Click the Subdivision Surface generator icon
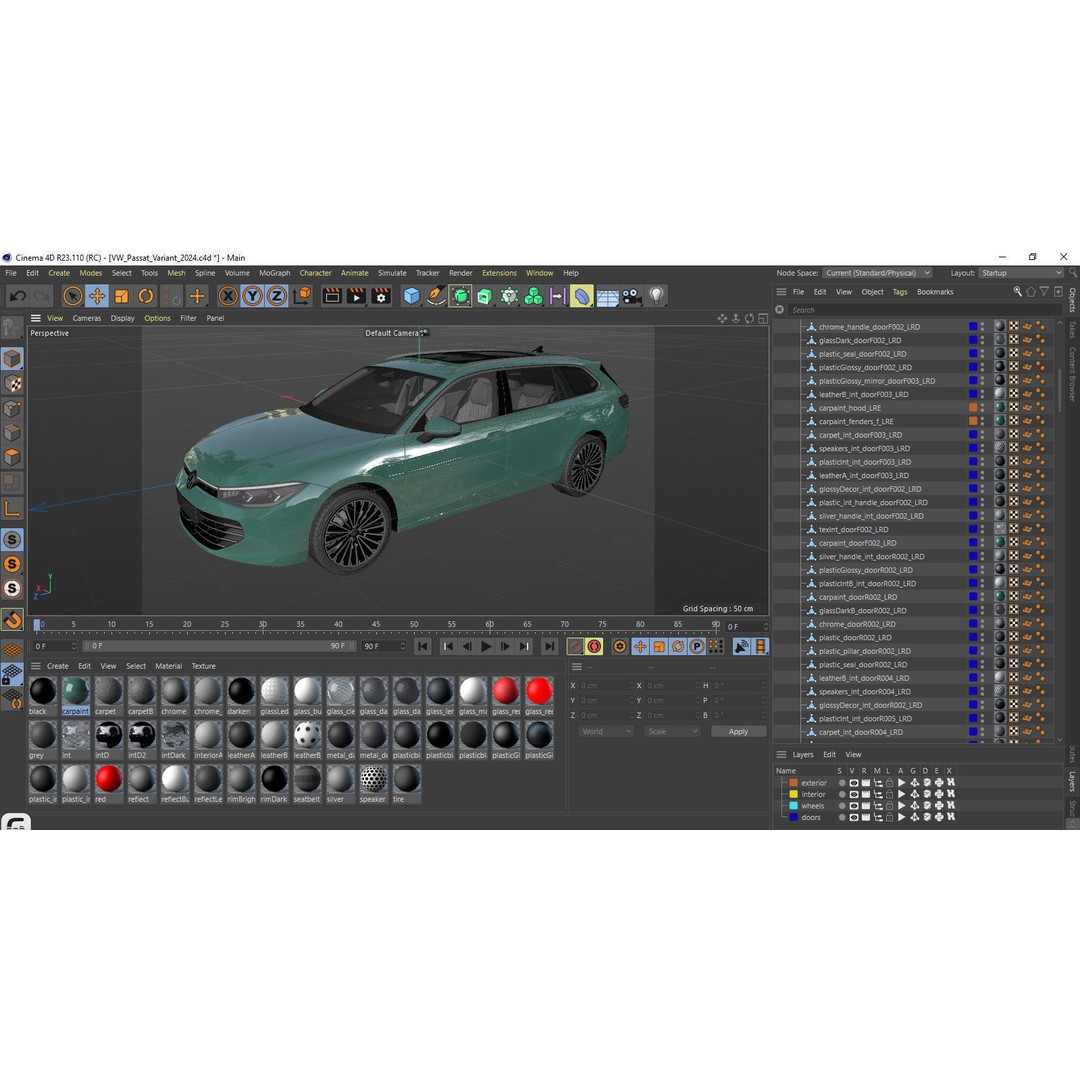Screen dimensions: 1080x1080 tap(461, 296)
